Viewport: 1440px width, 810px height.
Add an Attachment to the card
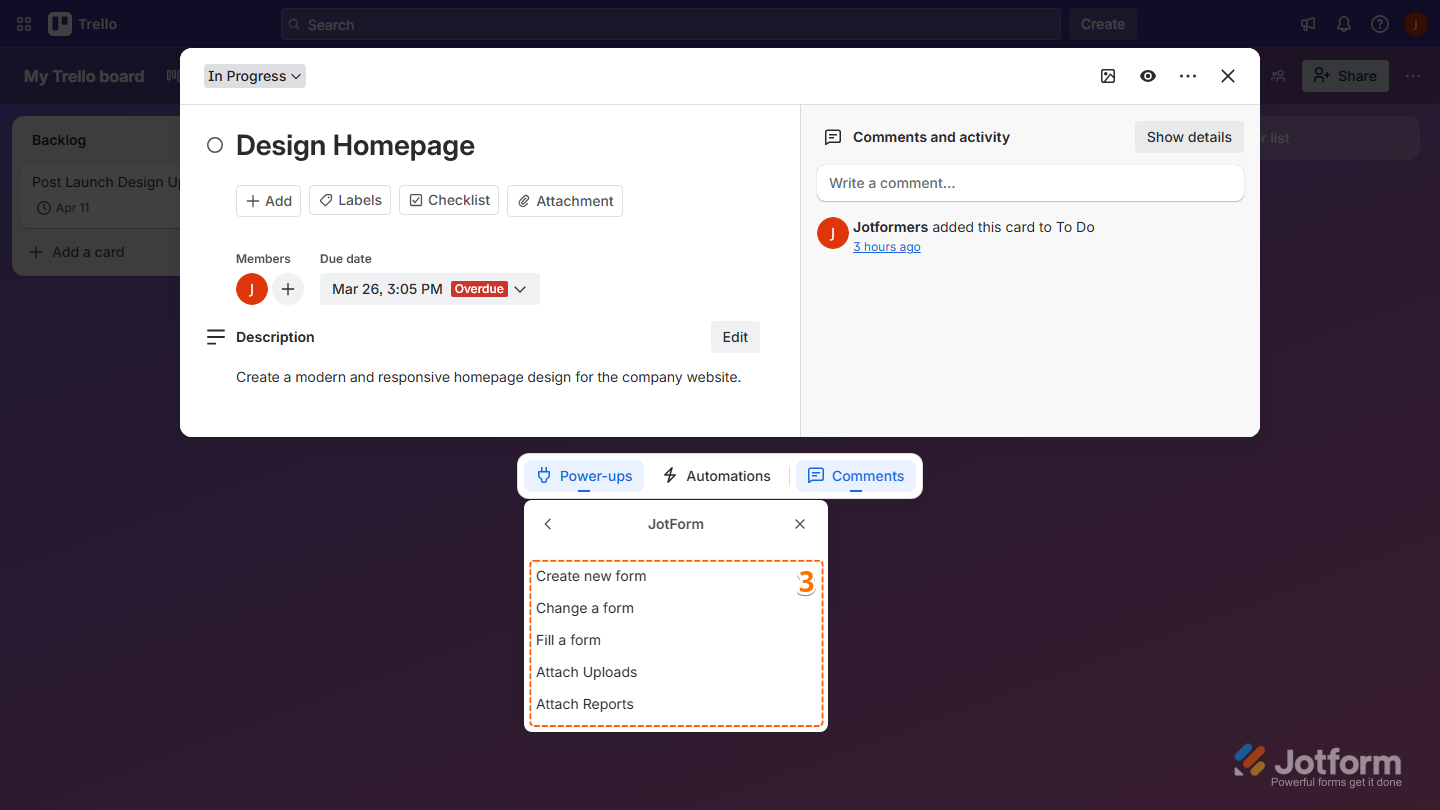pyautogui.click(x=565, y=201)
